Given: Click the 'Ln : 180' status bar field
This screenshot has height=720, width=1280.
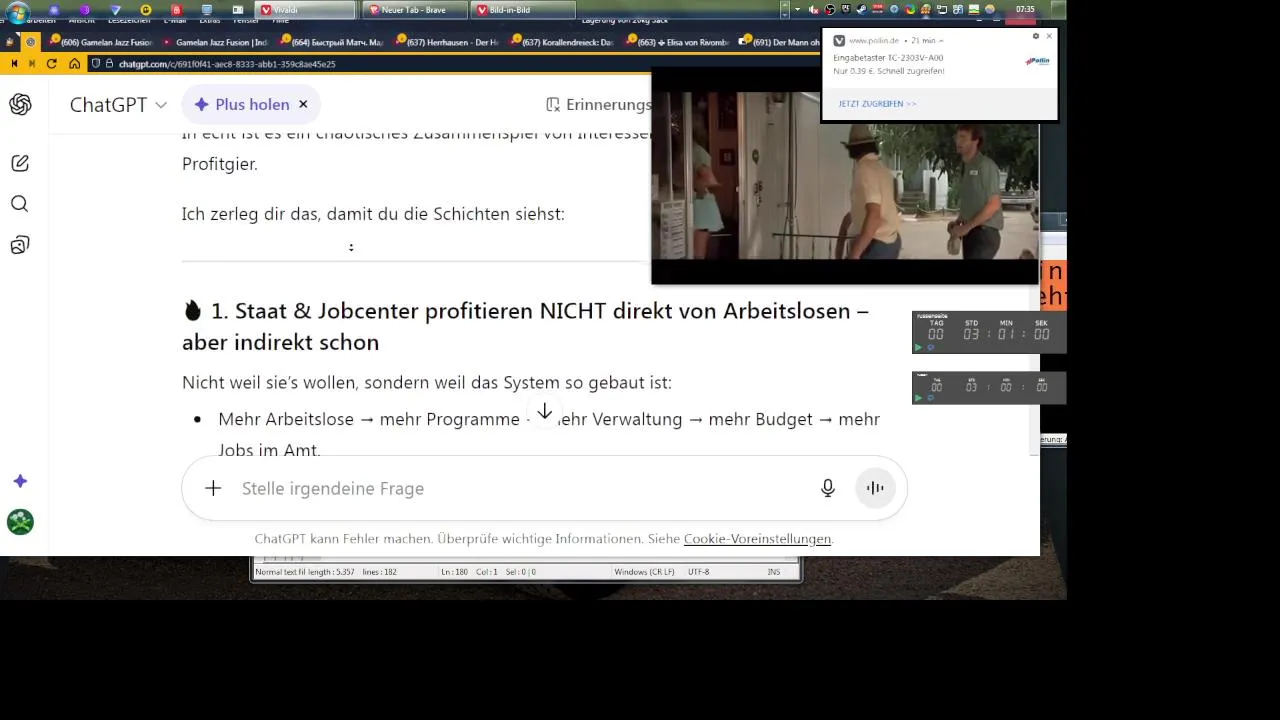Looking at the screenshot, I should coord(455,572).
